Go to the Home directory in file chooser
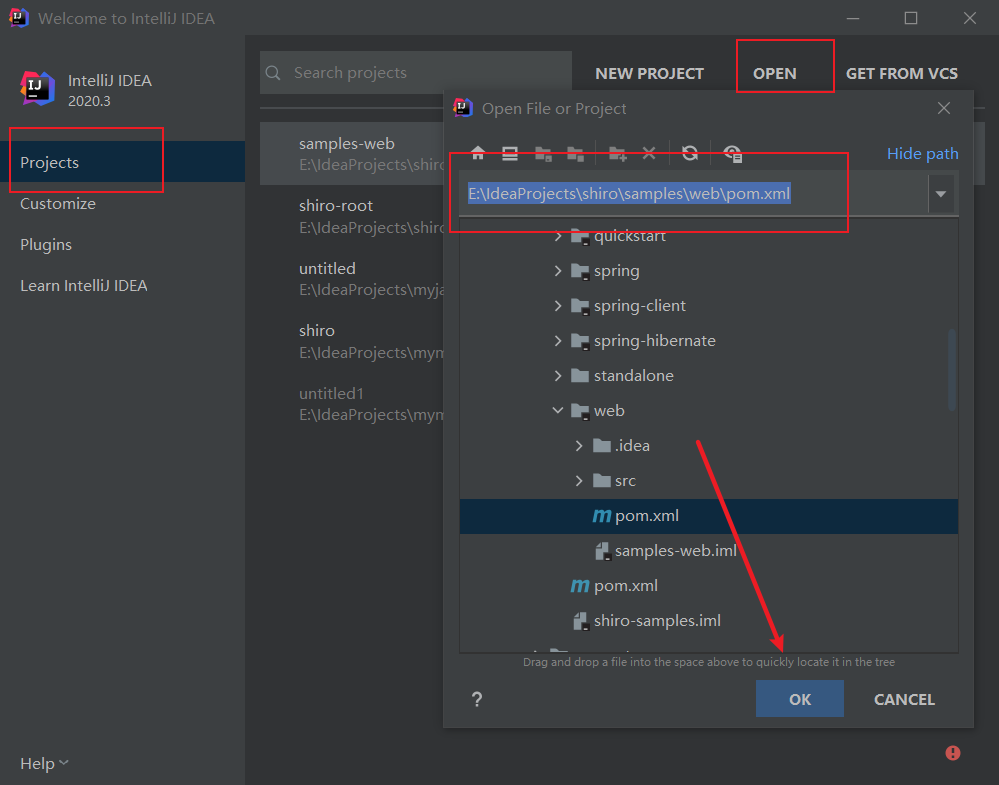The width and height of the screenshot is (999, 785). coord(478,153)
